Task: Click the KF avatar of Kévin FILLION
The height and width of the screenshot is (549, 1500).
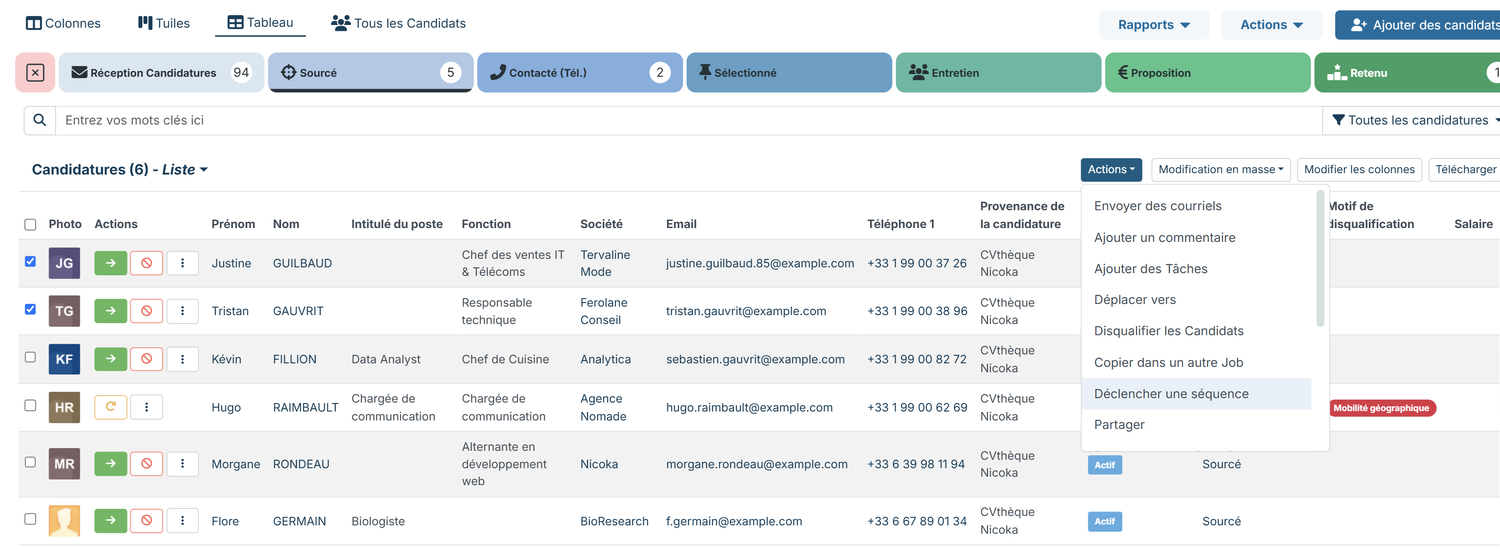Action: click(x=64, y=359)
